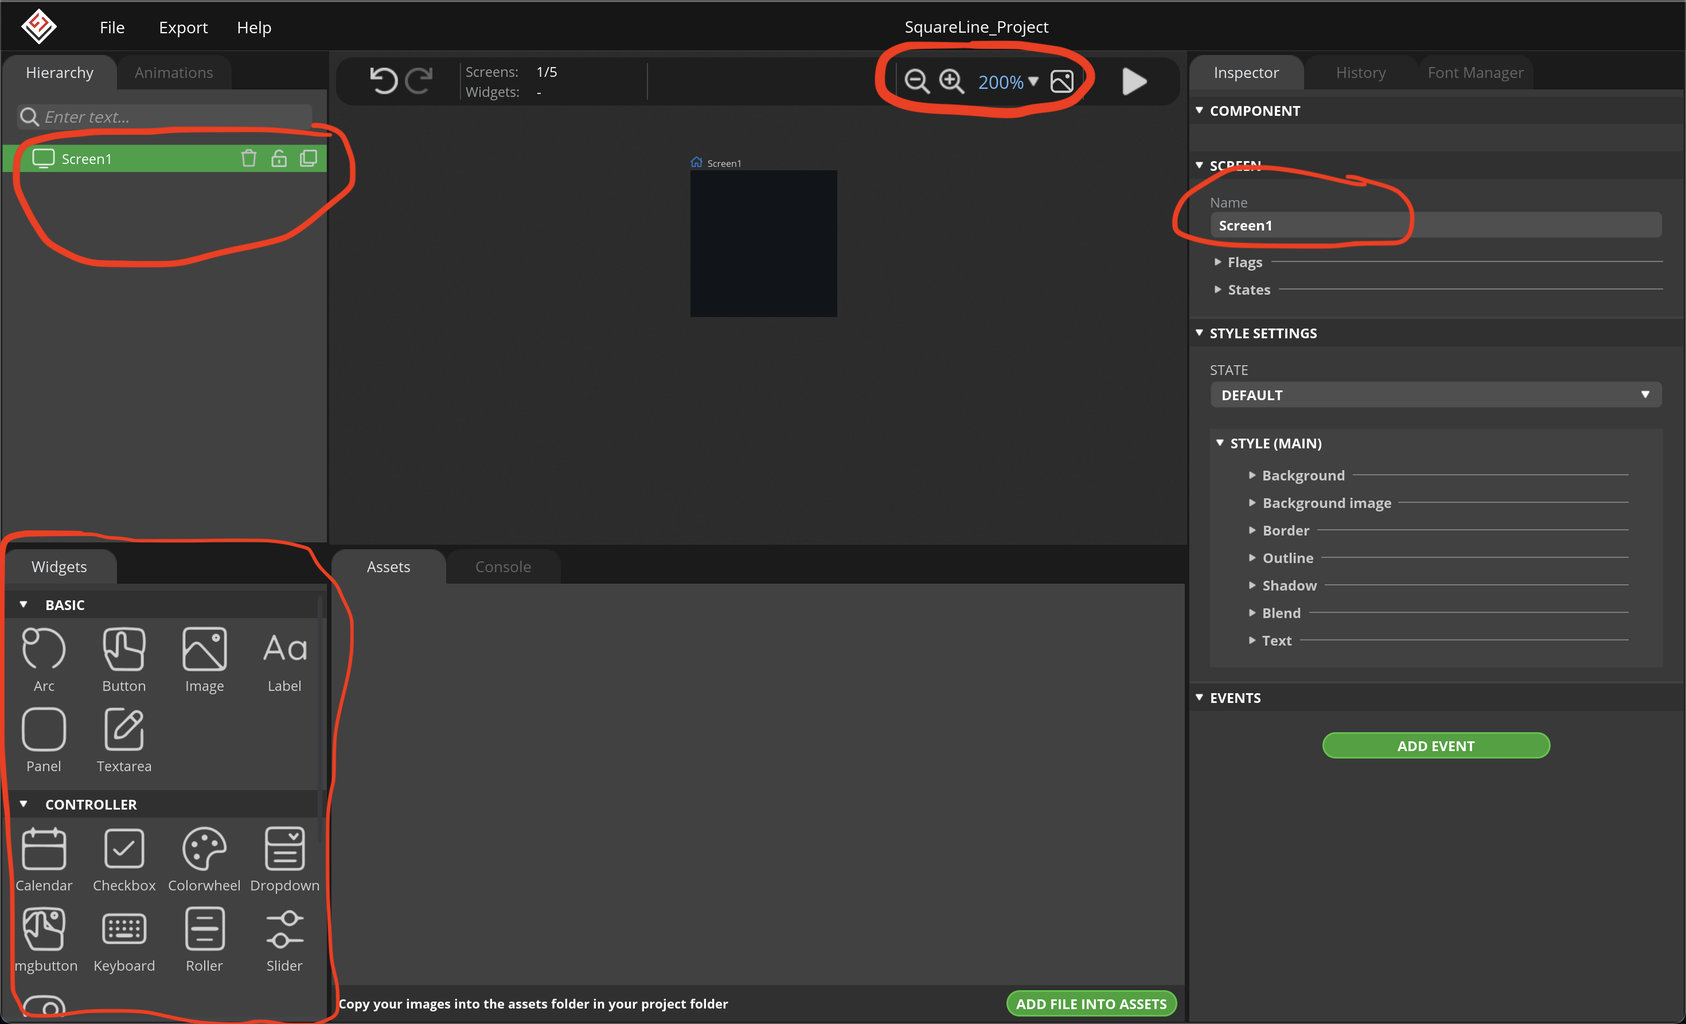
Task: Select the Keyboard widget
Action: [x=124, y=939]
